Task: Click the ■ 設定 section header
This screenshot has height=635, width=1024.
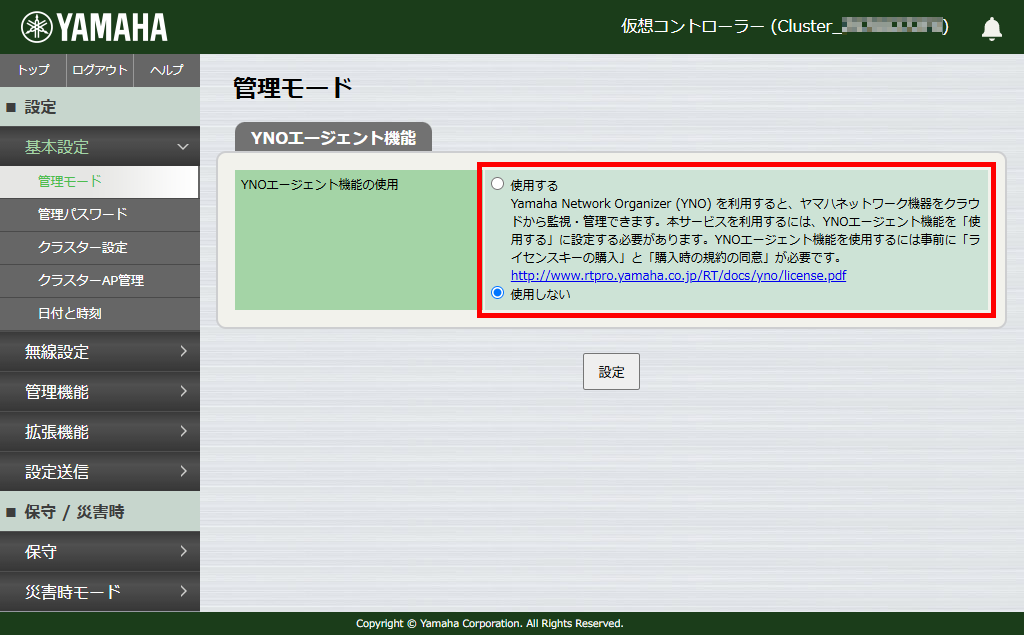Action: pos(100,106)
